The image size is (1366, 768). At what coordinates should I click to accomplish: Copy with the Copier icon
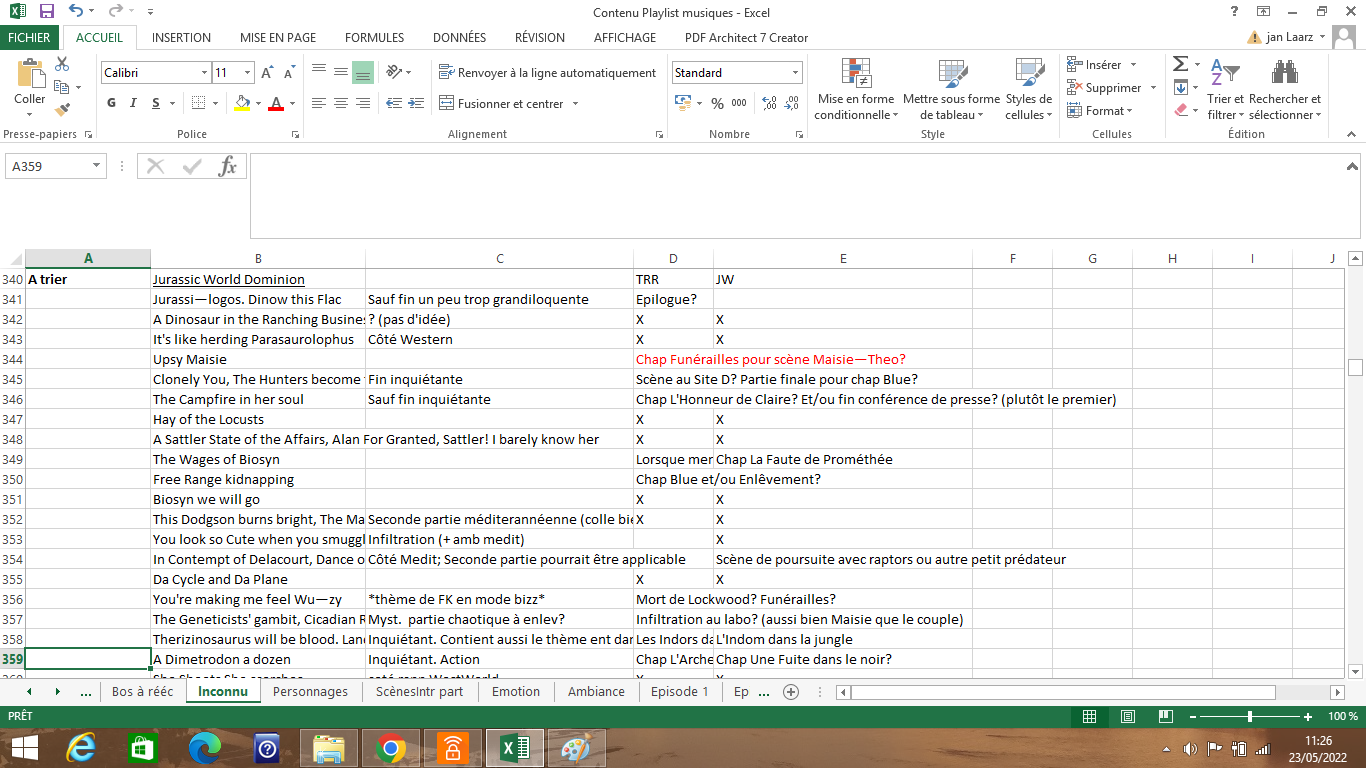pyautogui.click(x=62, y=86)
